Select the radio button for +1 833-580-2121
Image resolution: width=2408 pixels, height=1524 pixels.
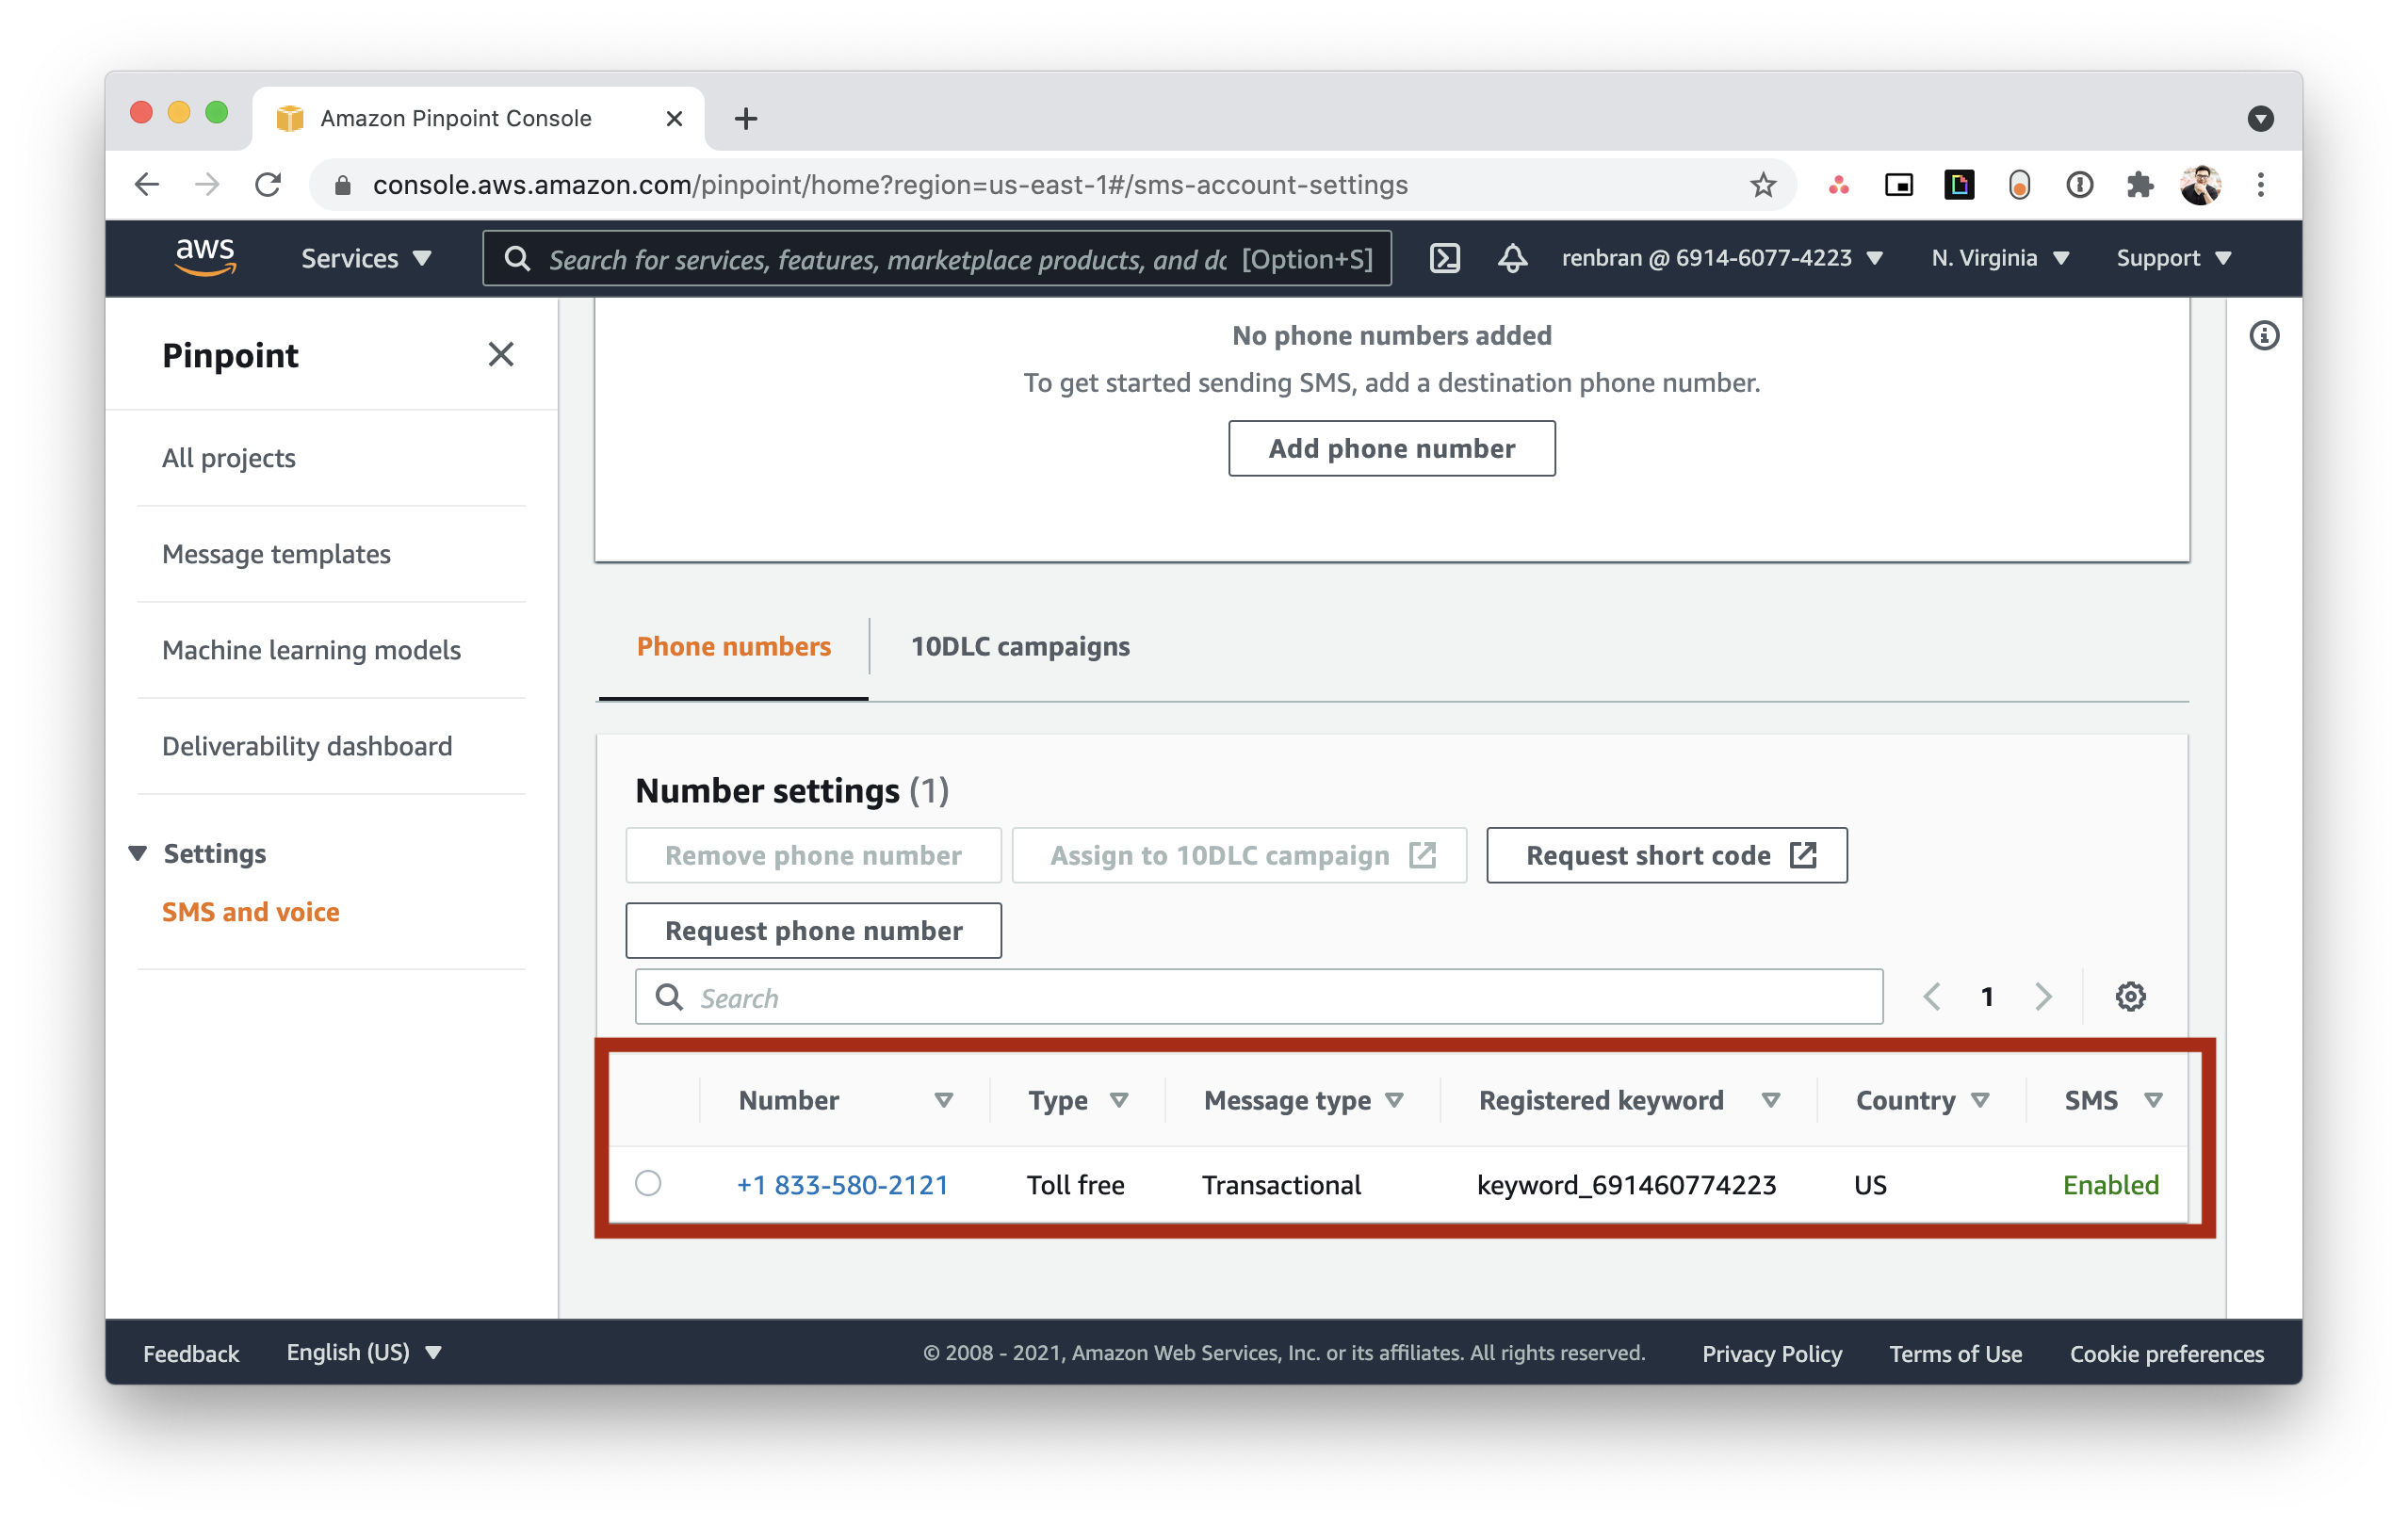[648, 1184]
